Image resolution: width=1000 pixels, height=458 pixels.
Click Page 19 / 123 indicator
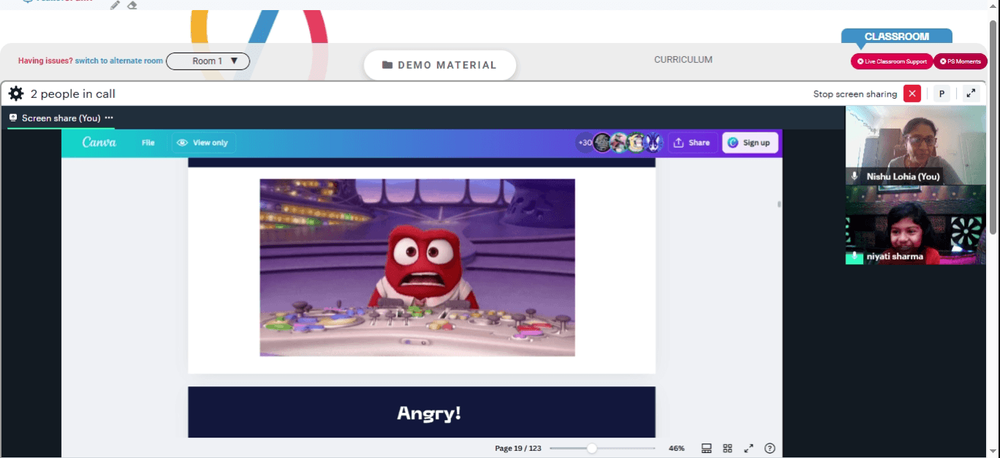(x=518, y=448)
